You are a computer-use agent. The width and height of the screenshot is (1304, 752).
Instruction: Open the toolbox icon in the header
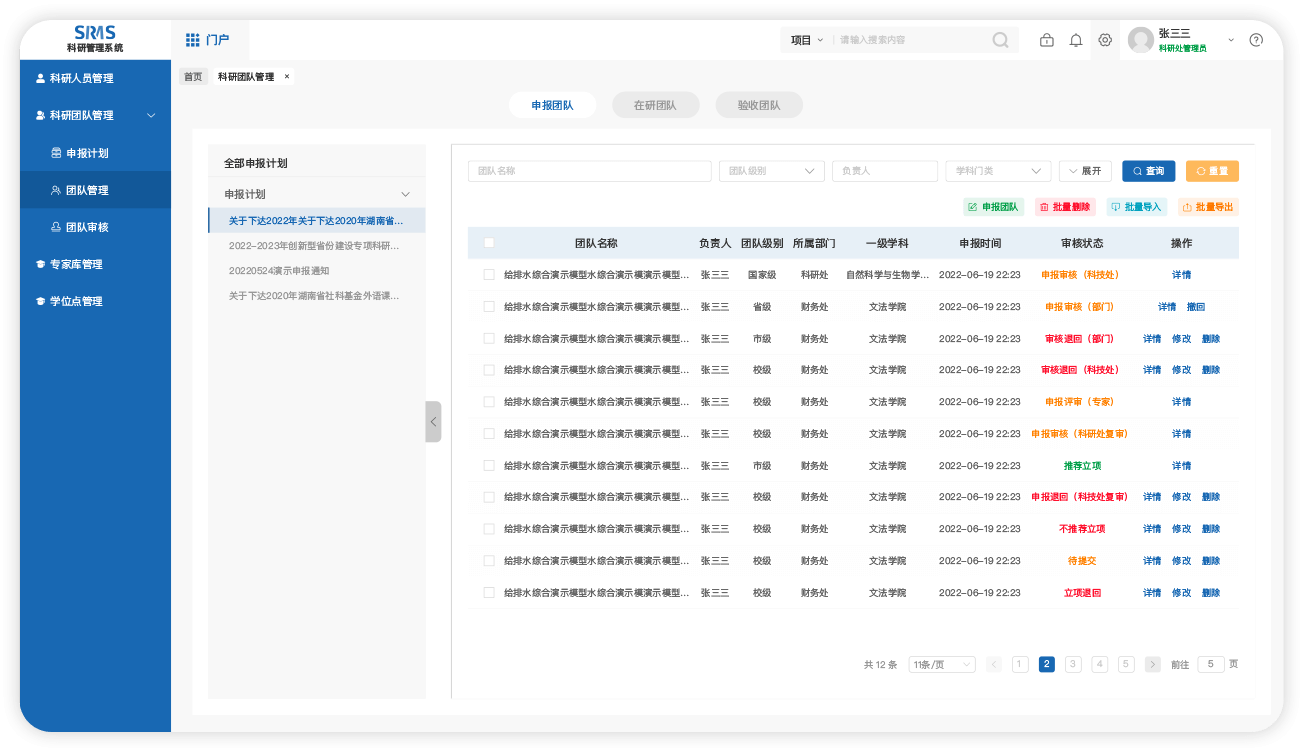(1046, 40)
